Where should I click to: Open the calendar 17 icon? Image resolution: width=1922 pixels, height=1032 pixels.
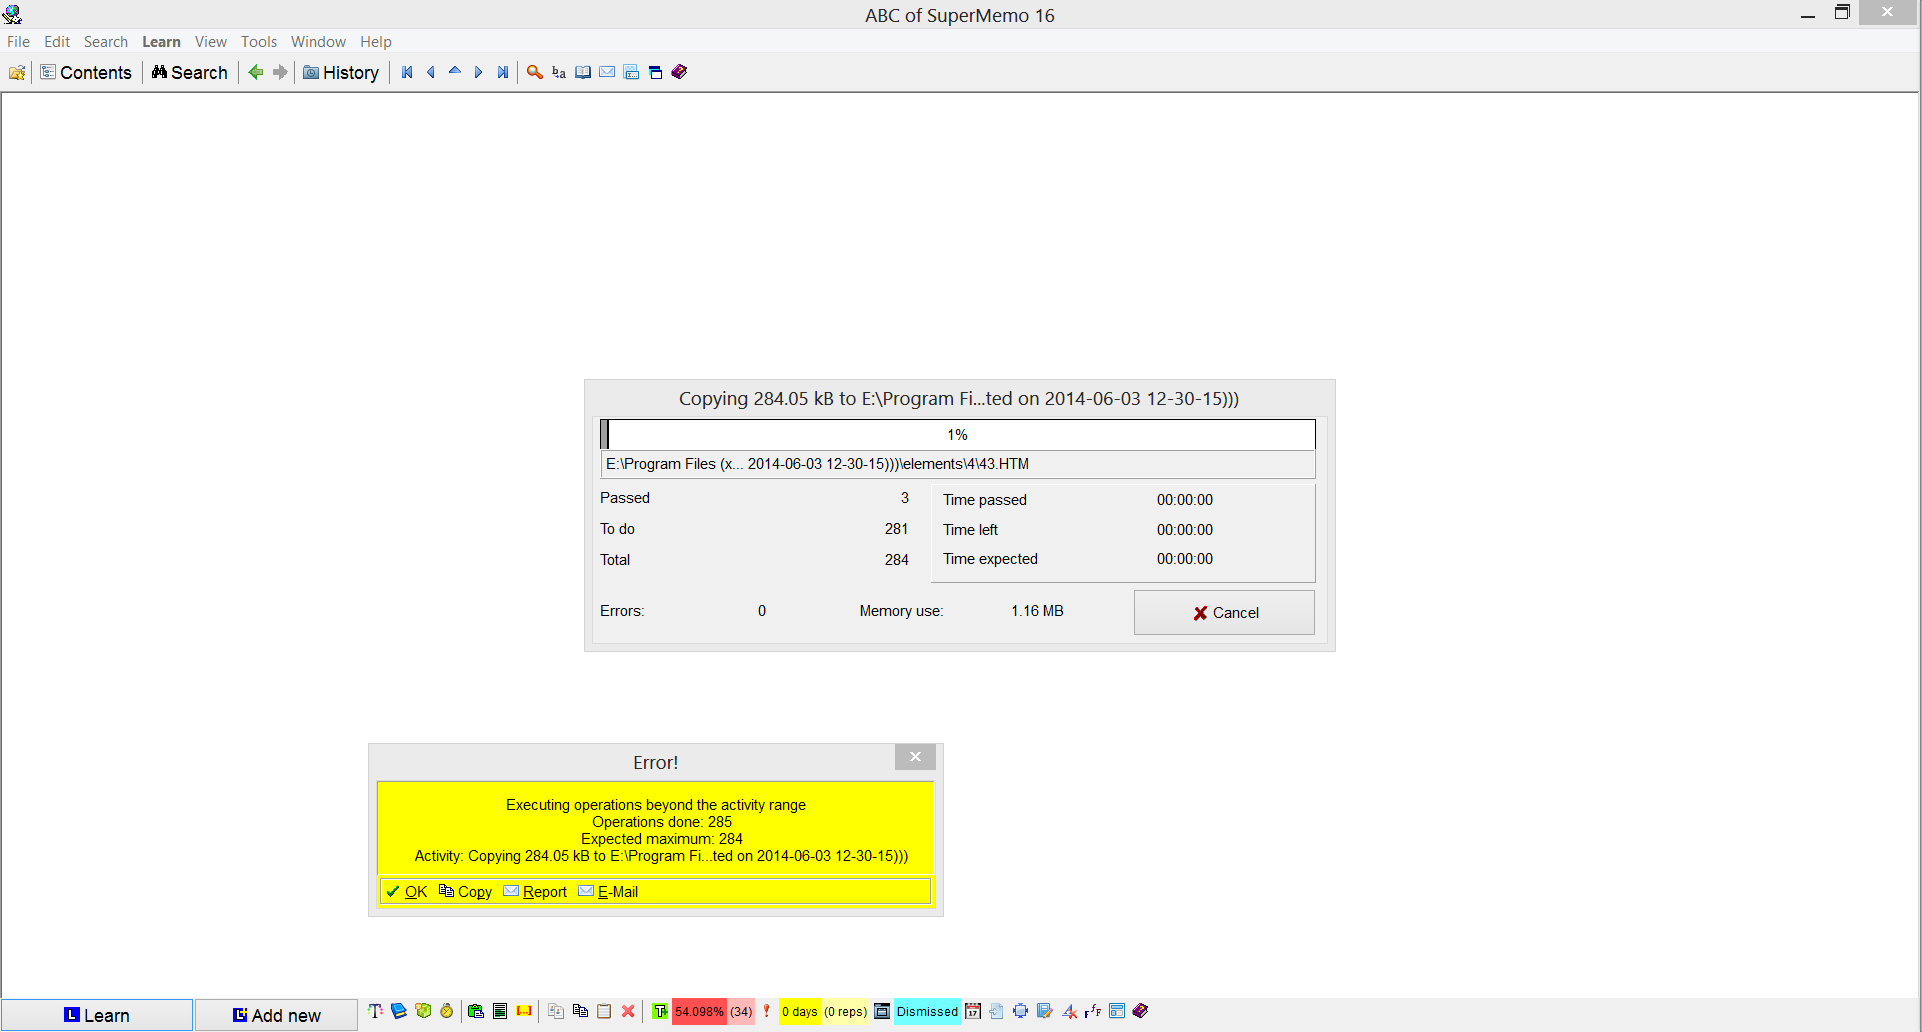coord(973,1011)
